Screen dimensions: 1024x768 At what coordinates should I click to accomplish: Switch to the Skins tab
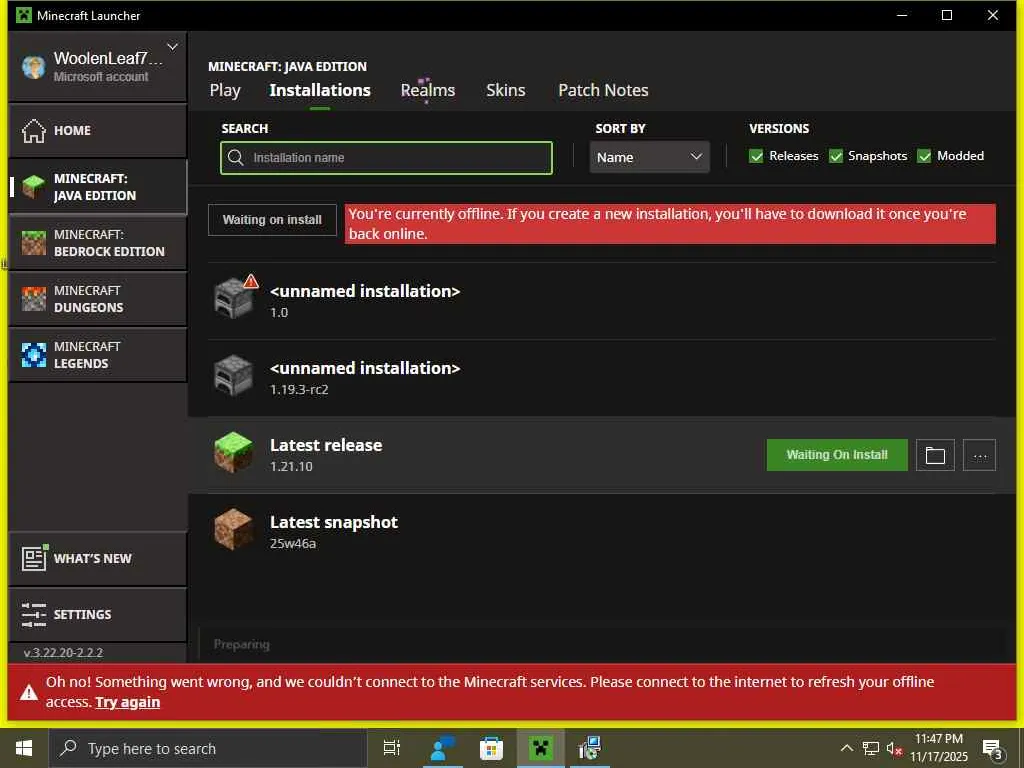coord(505,90)
